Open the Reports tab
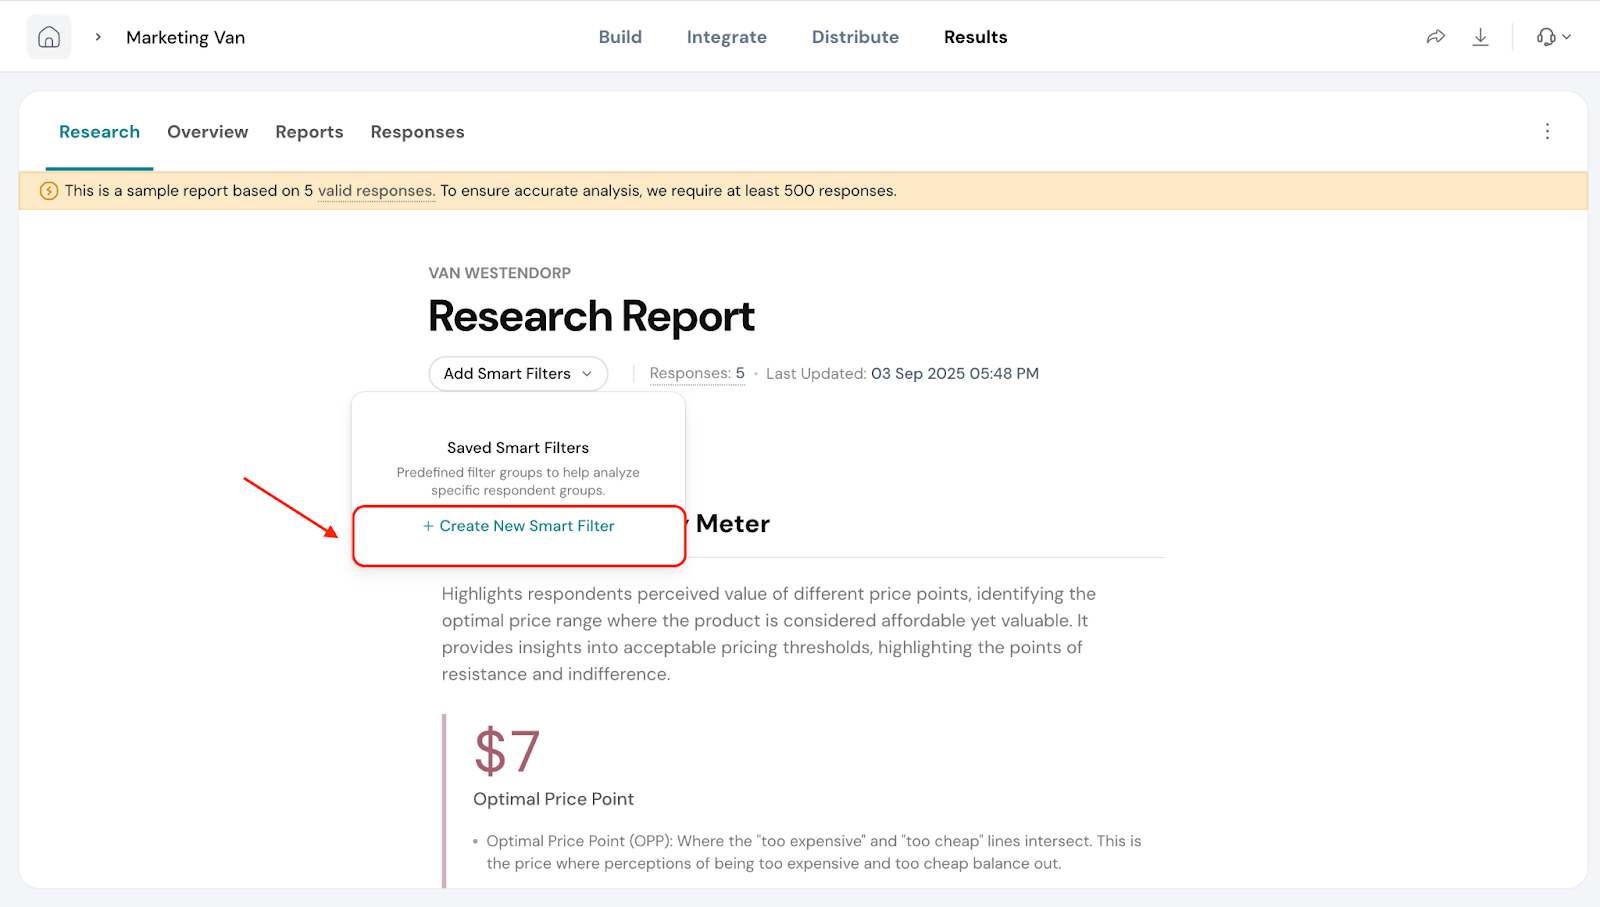 coord(309,132)
